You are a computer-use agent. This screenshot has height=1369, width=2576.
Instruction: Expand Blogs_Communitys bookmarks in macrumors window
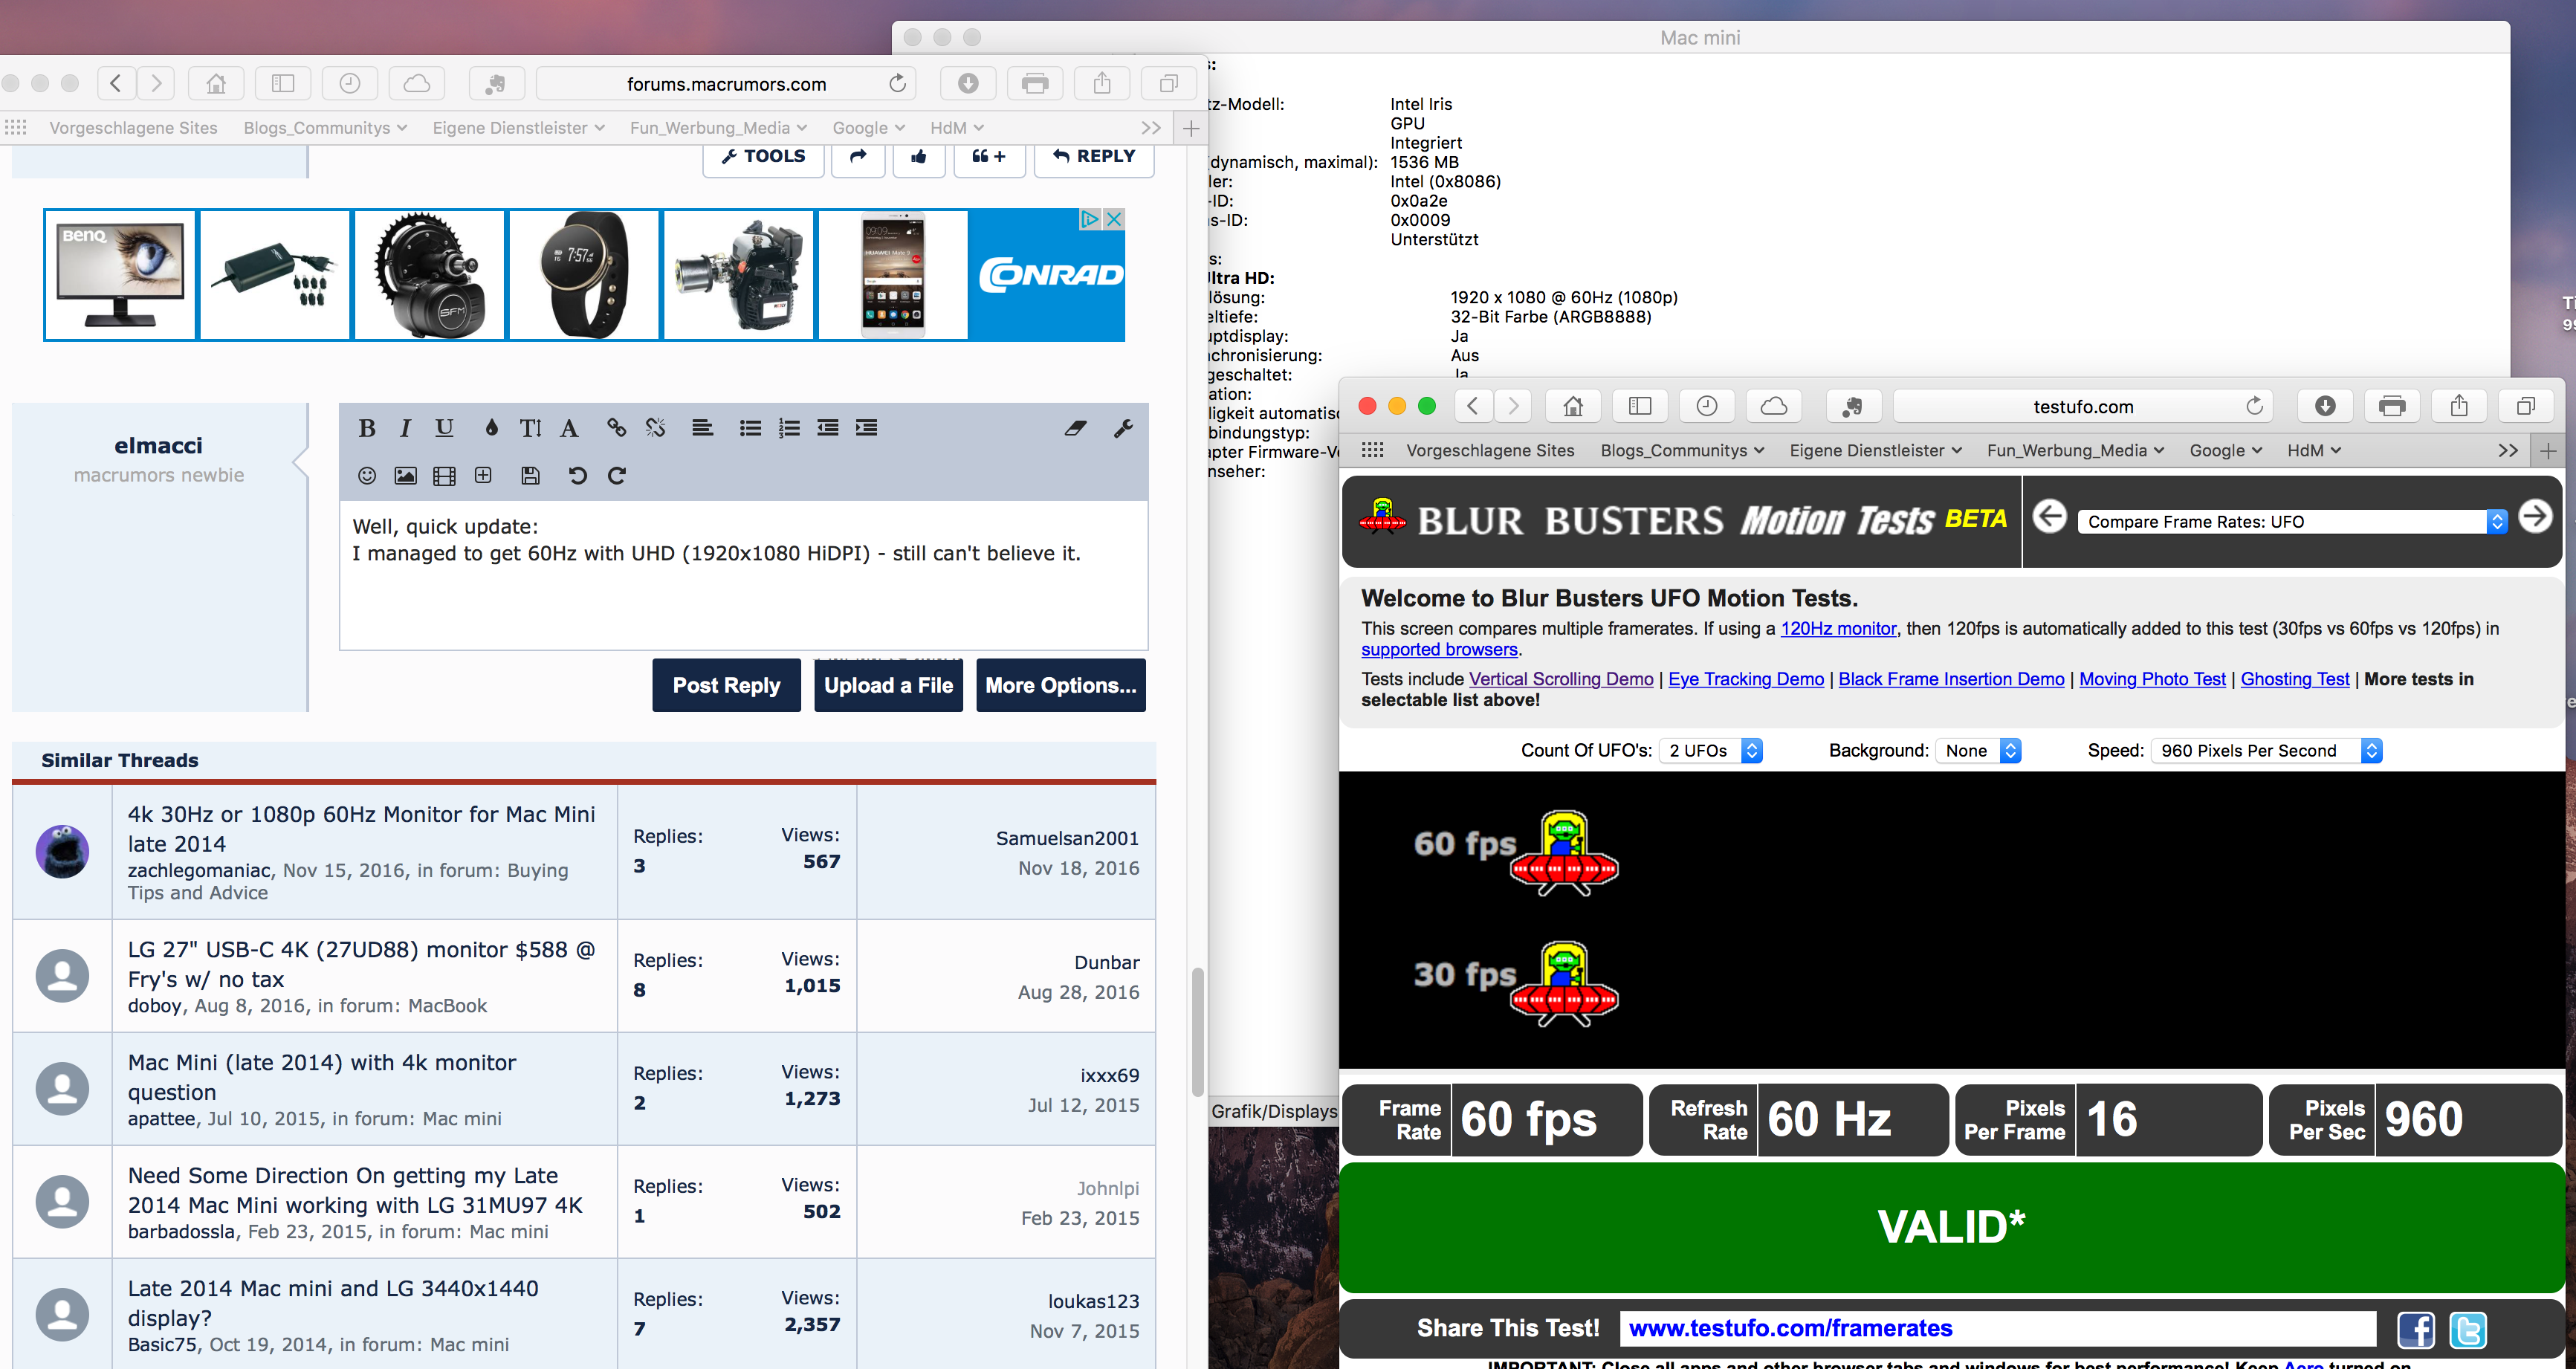(x=325, y=128)
